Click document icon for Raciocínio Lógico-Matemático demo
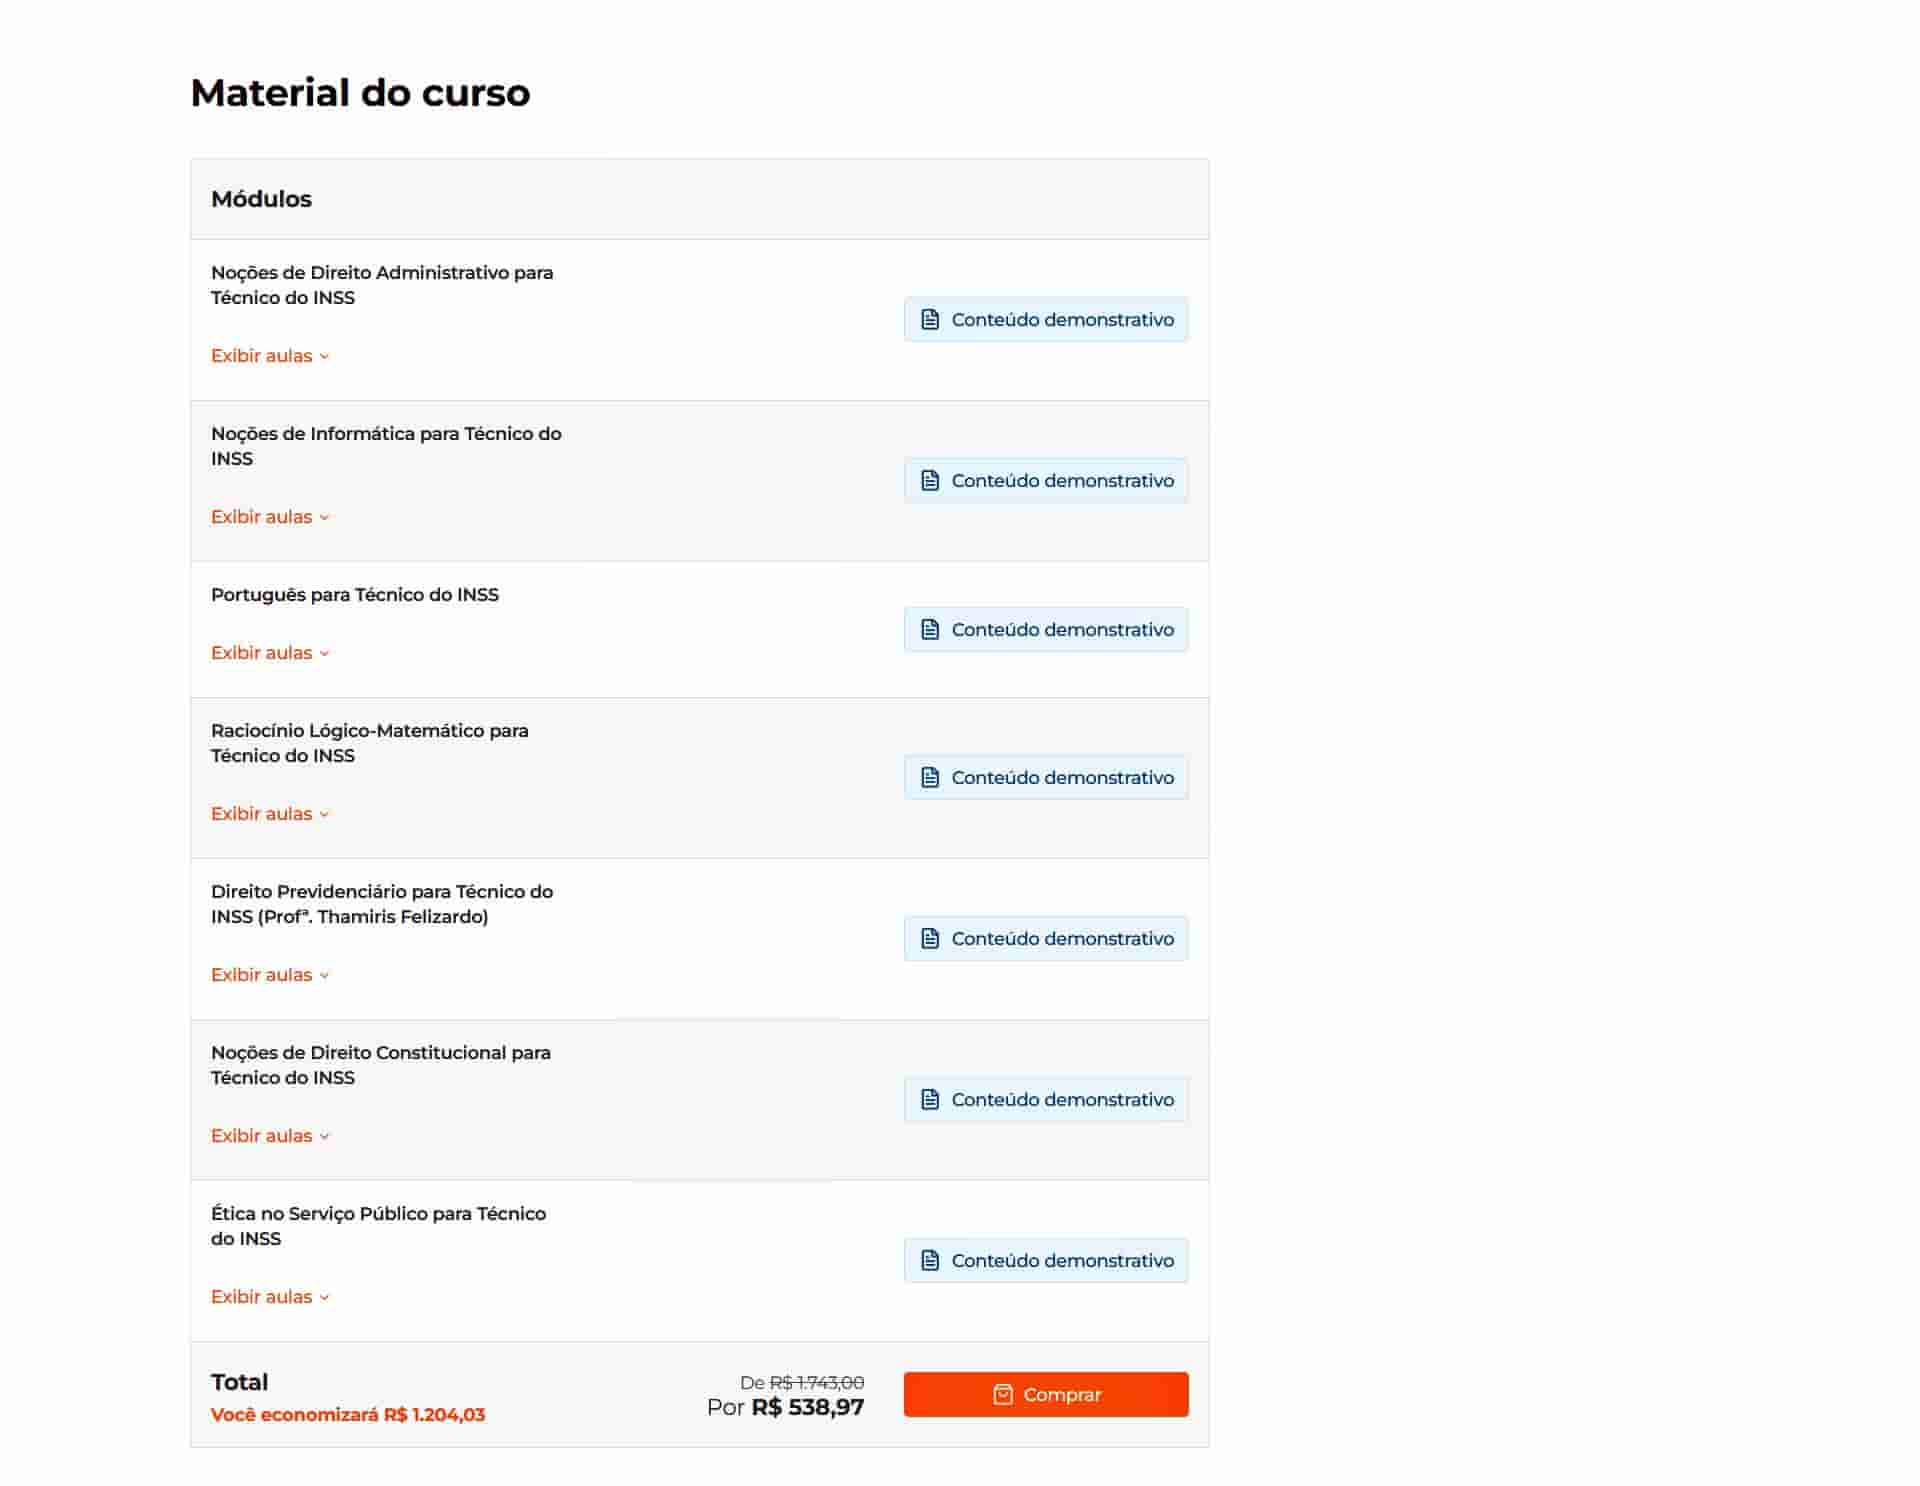Viewport: 1920px width, 1486px height. coord(930,778)
